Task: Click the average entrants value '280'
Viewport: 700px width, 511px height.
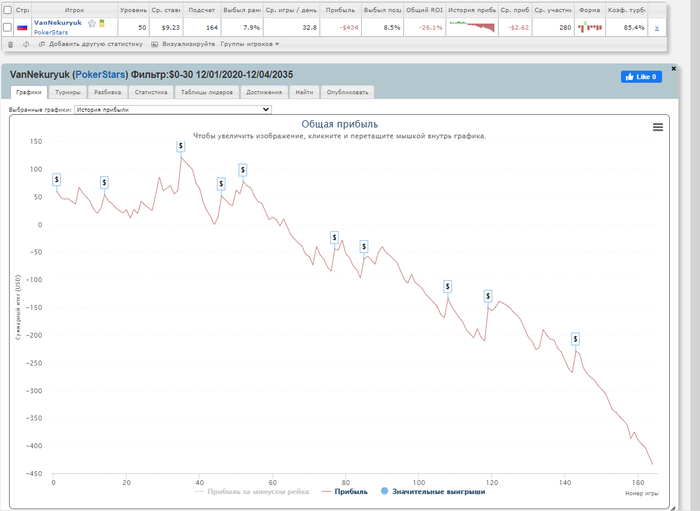Action: (565, 28)
